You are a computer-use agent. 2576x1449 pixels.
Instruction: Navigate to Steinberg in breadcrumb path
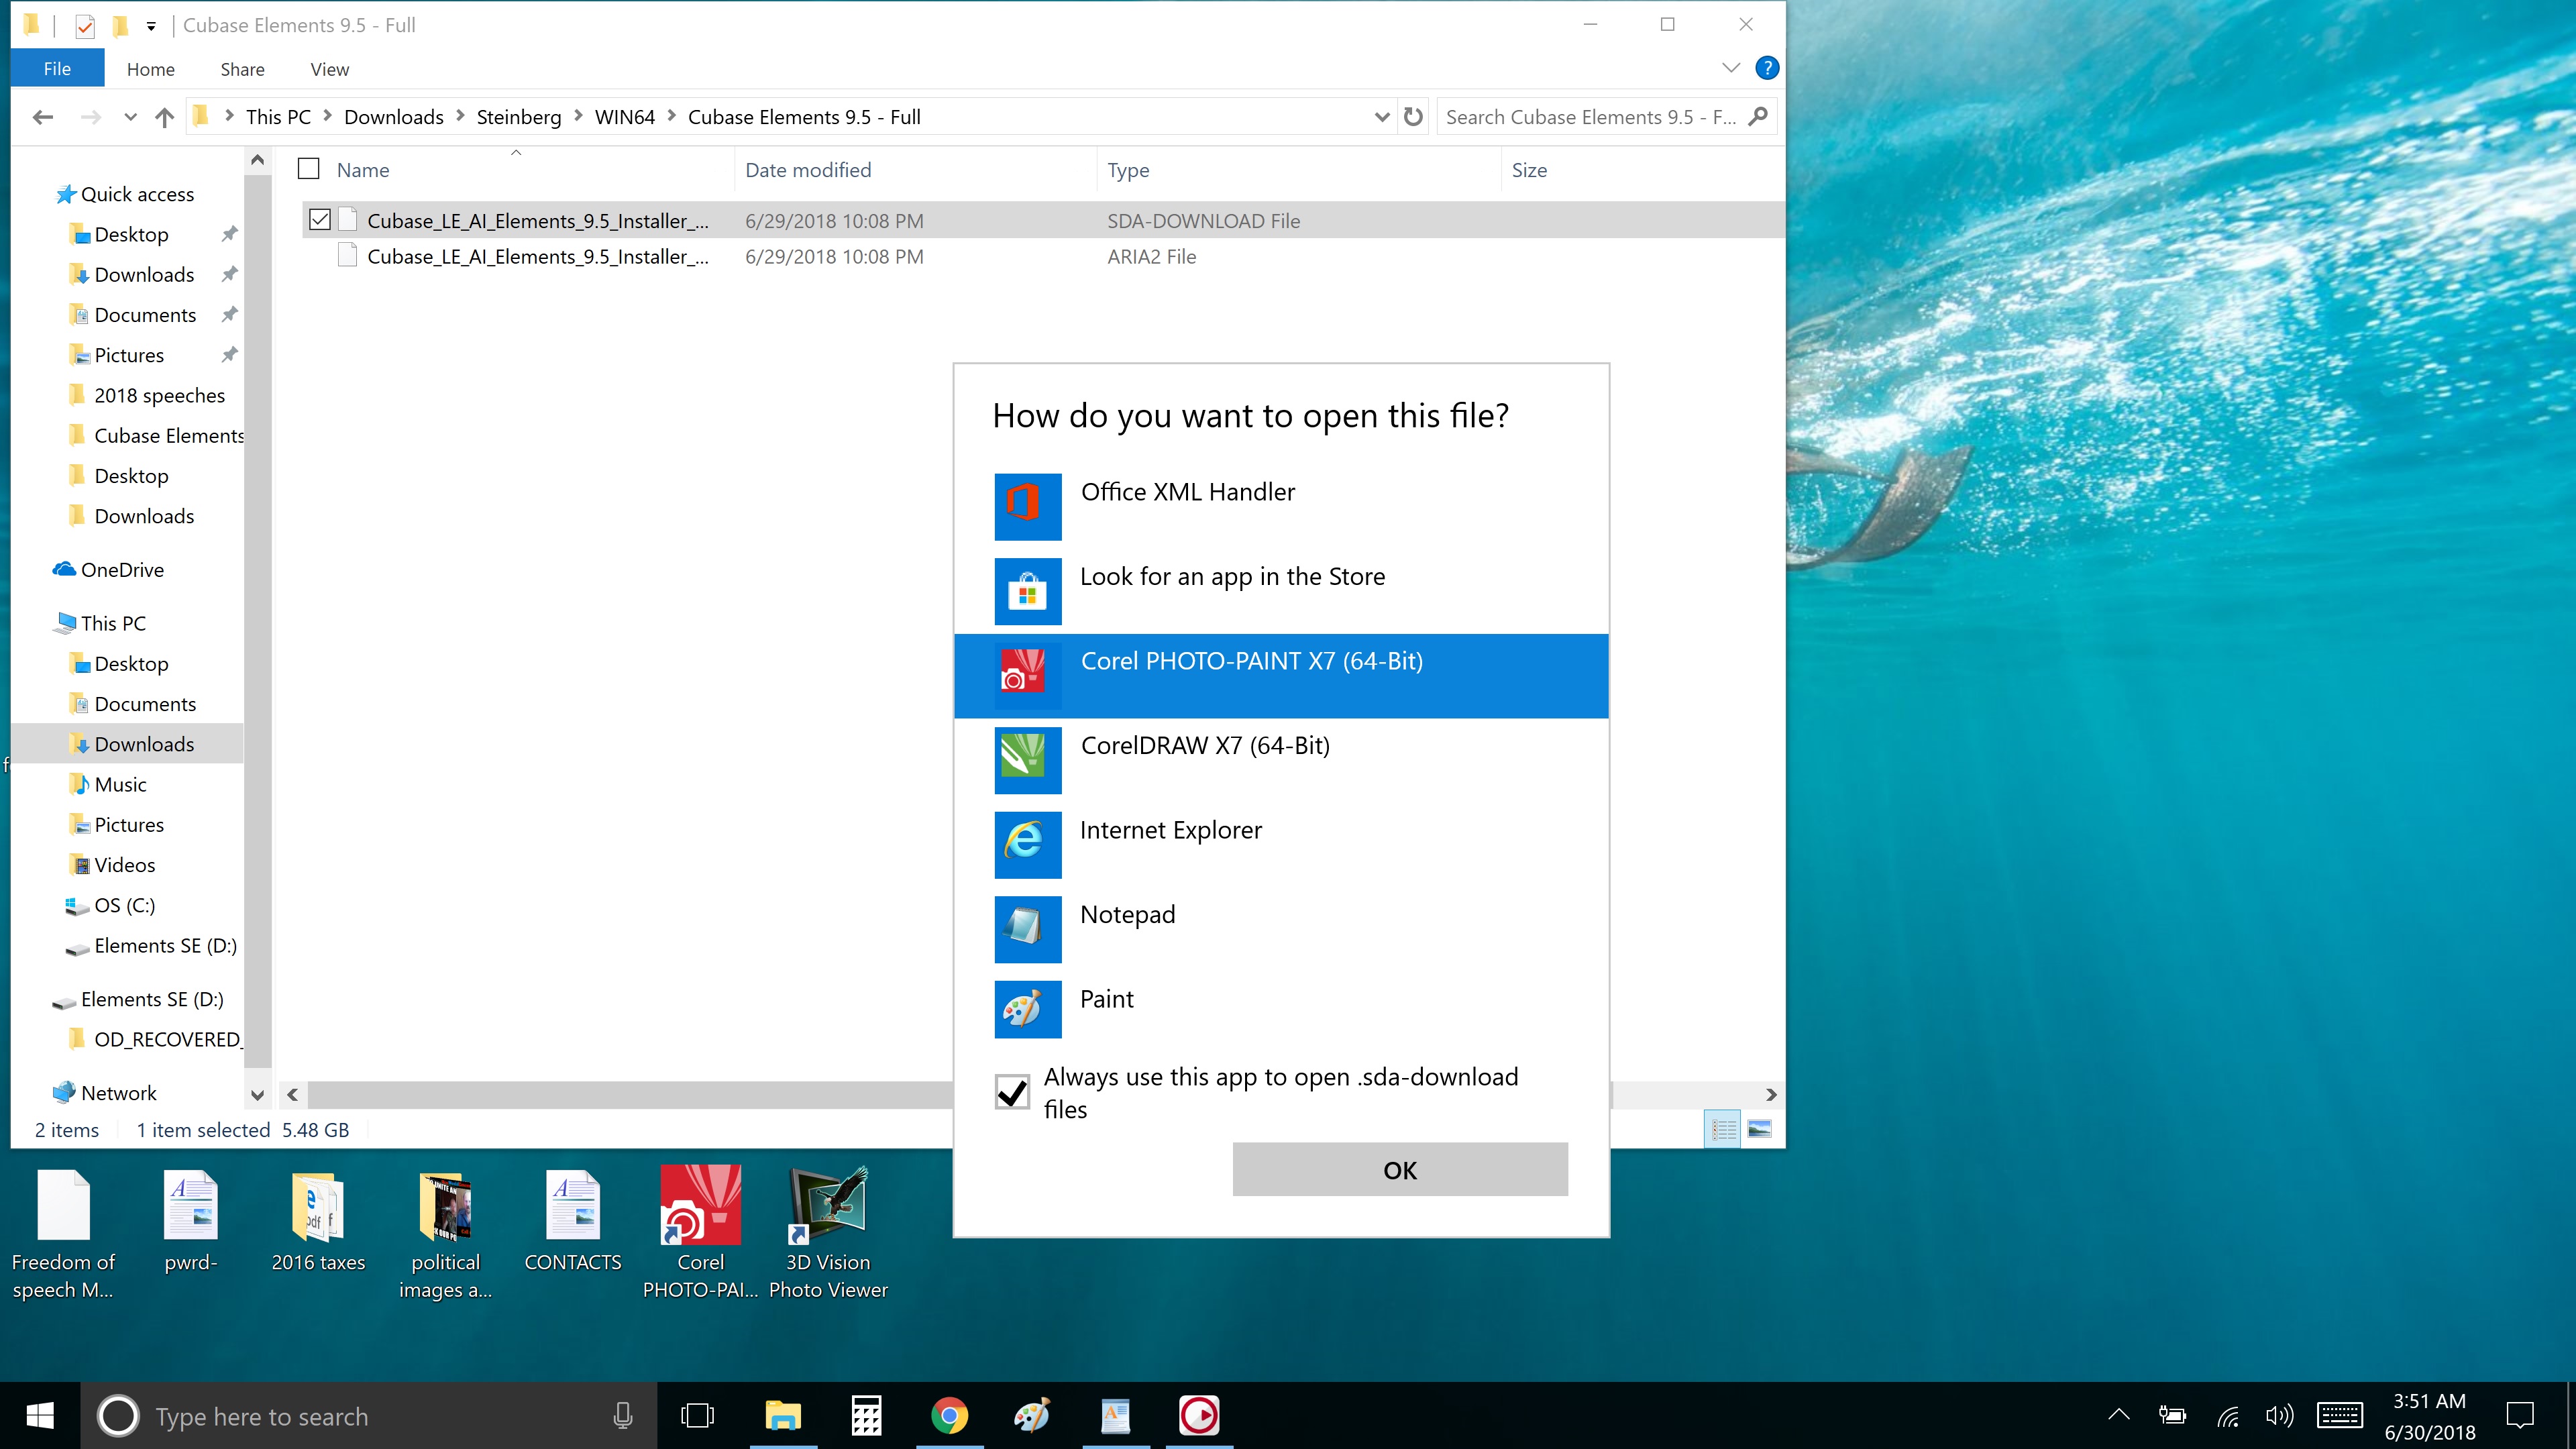tap(518, 117)
